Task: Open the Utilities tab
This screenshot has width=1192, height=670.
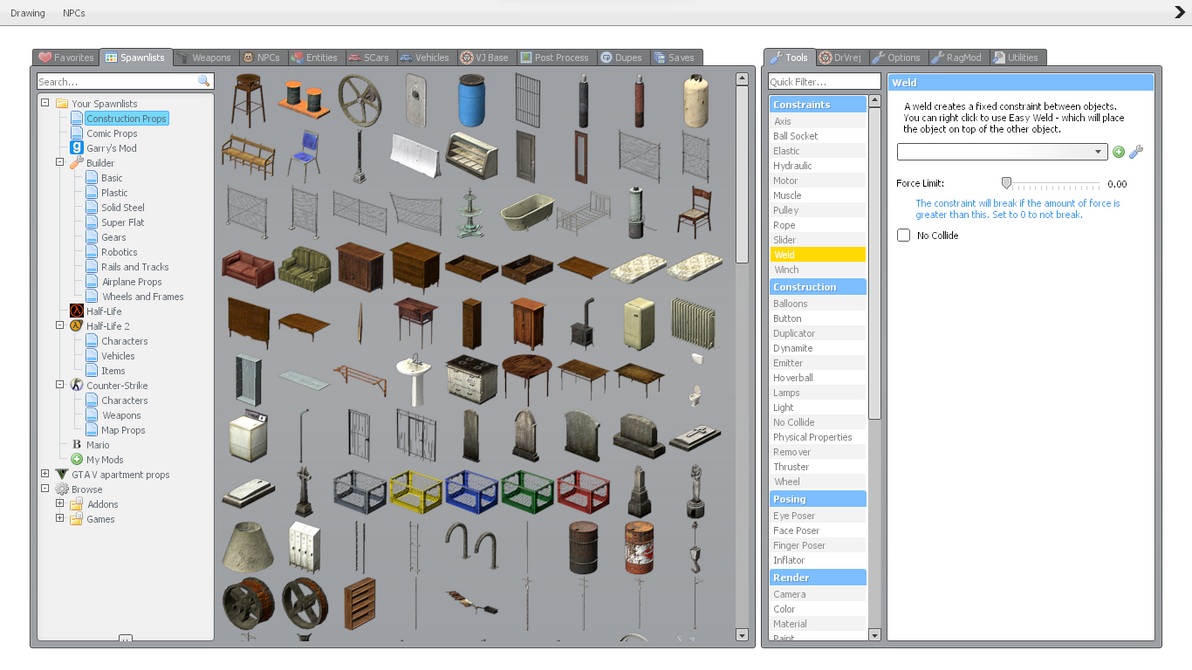Action: pos(1016,58)
